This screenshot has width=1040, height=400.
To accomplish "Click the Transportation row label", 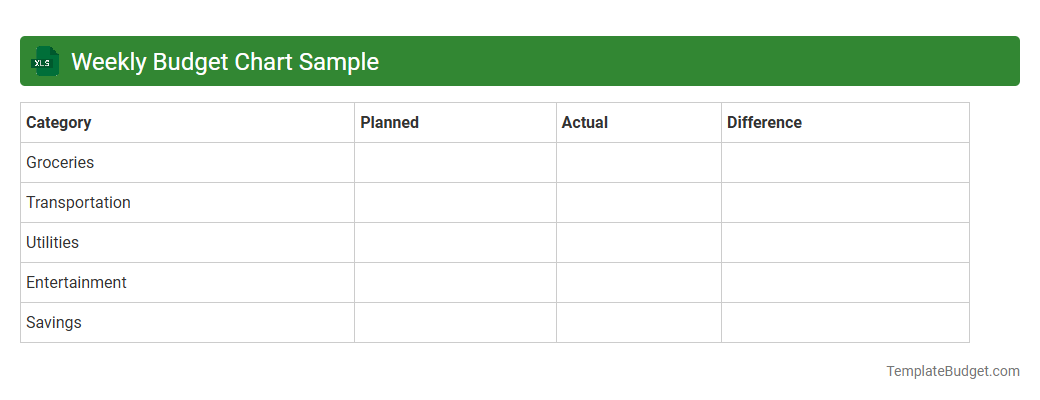I will coord(78,203).
